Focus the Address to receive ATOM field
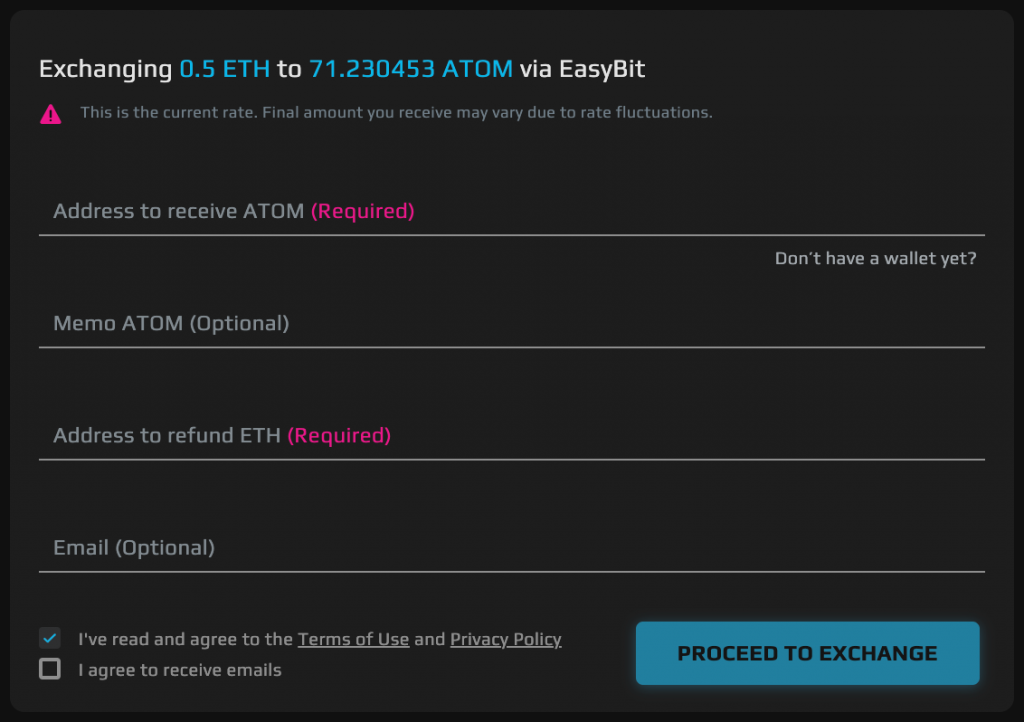 [511, 211]
